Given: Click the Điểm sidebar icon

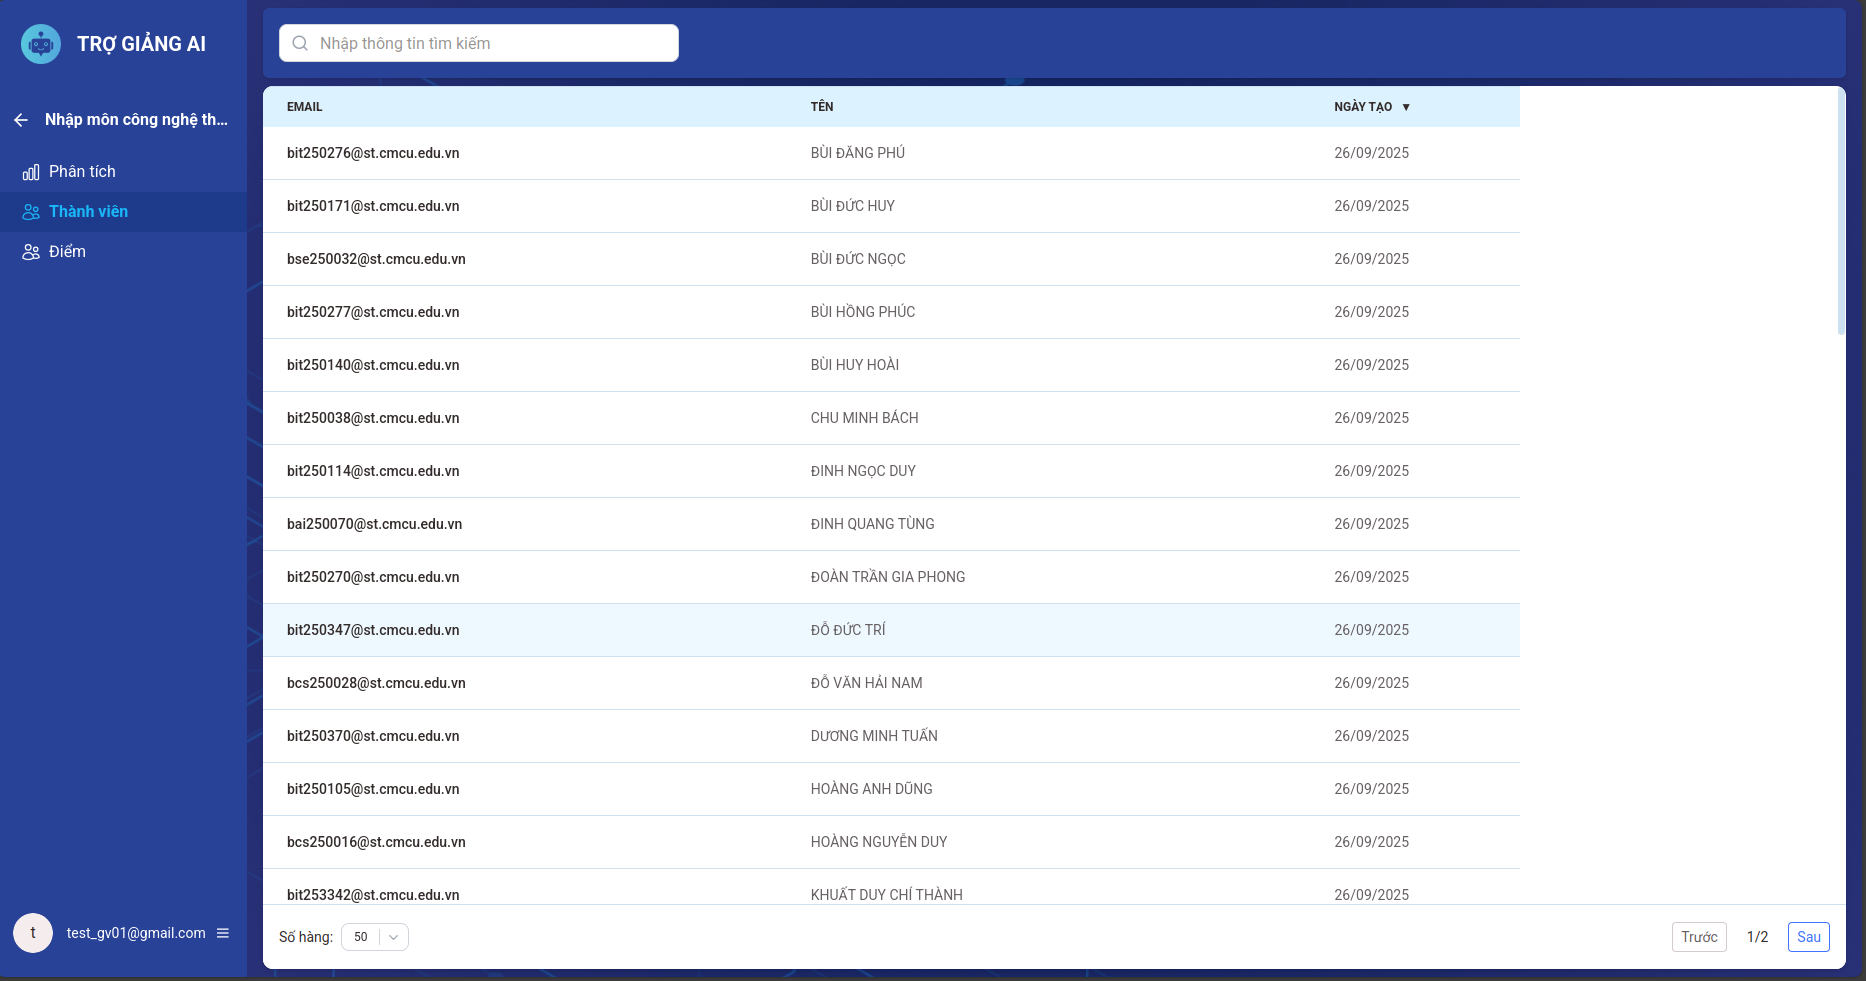Looking at the screenshot, I should [x=31, y=252].
